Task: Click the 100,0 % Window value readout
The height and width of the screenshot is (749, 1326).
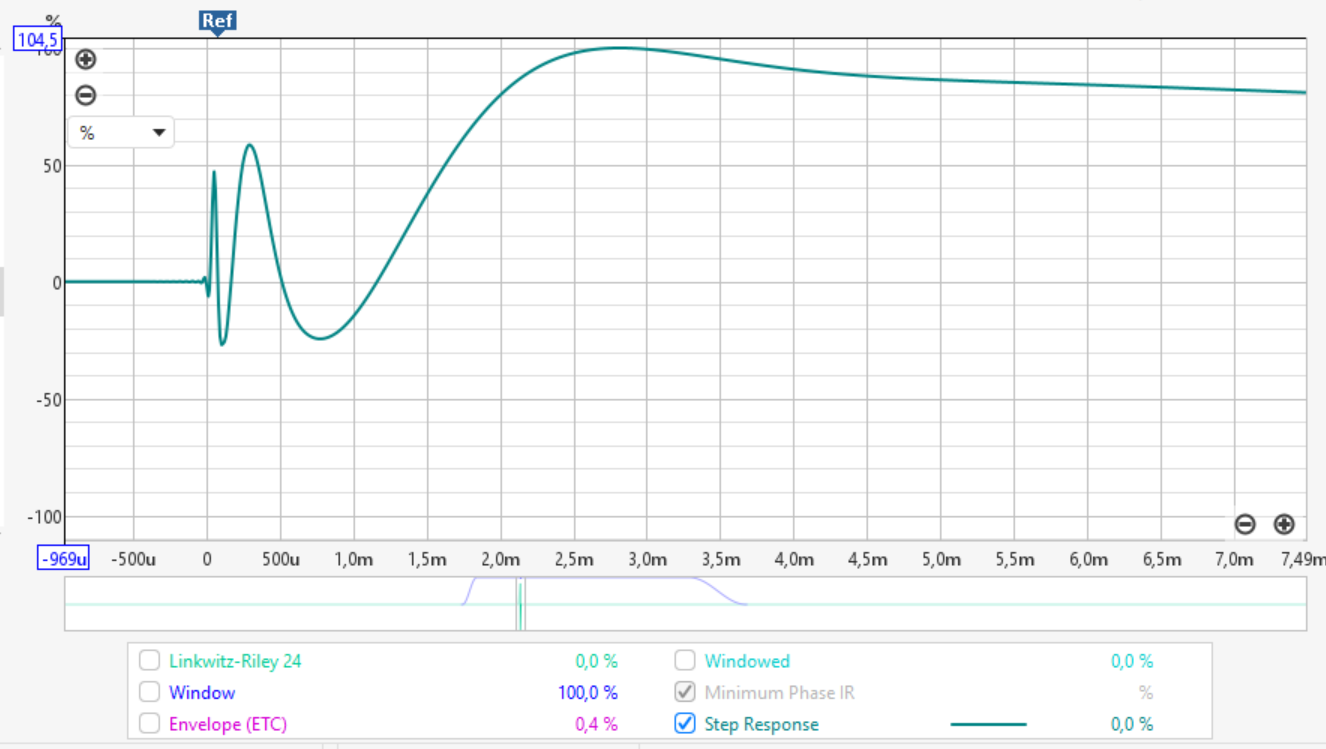Action: click(587, 692)
